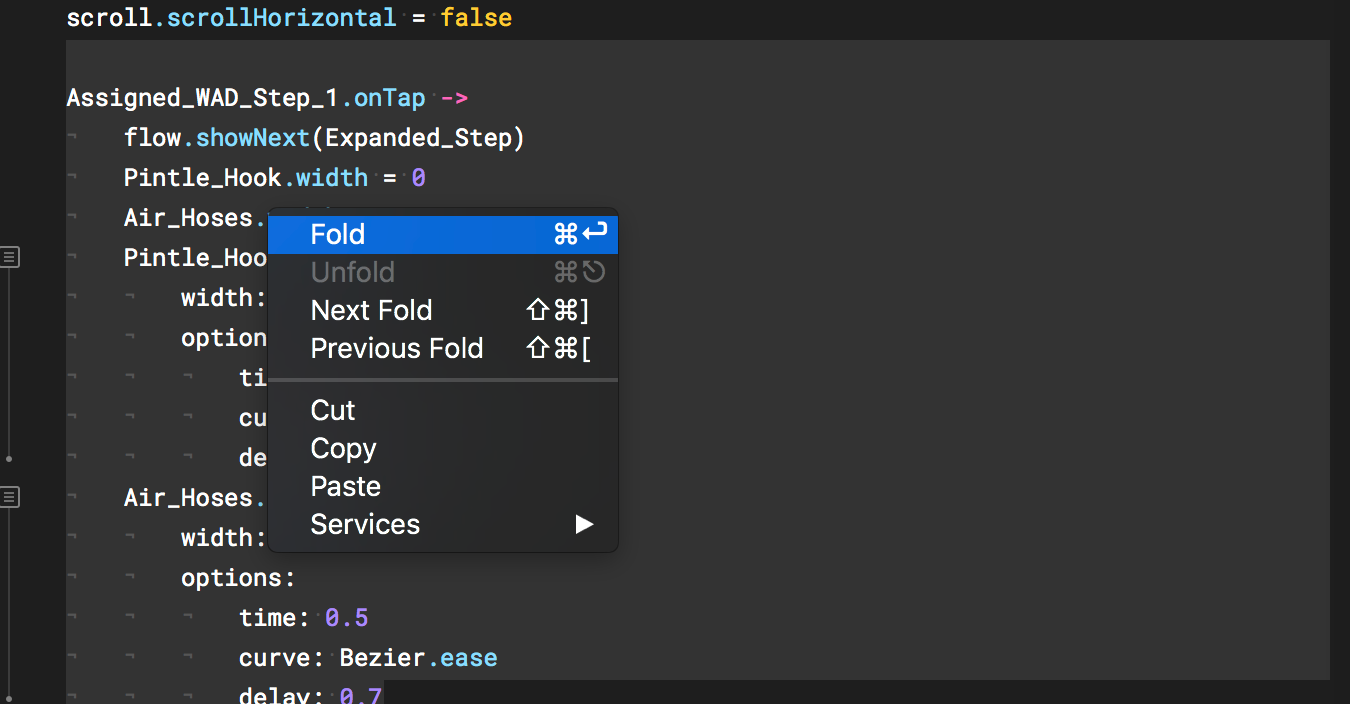This screenshot has width=1350, height=704.
Task: Choose Cut from the context menu
Action: pos(333,411)
